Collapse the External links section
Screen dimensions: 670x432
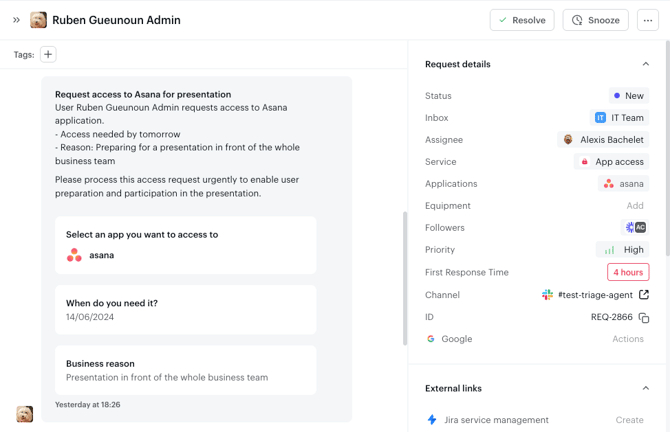[645, 388]
